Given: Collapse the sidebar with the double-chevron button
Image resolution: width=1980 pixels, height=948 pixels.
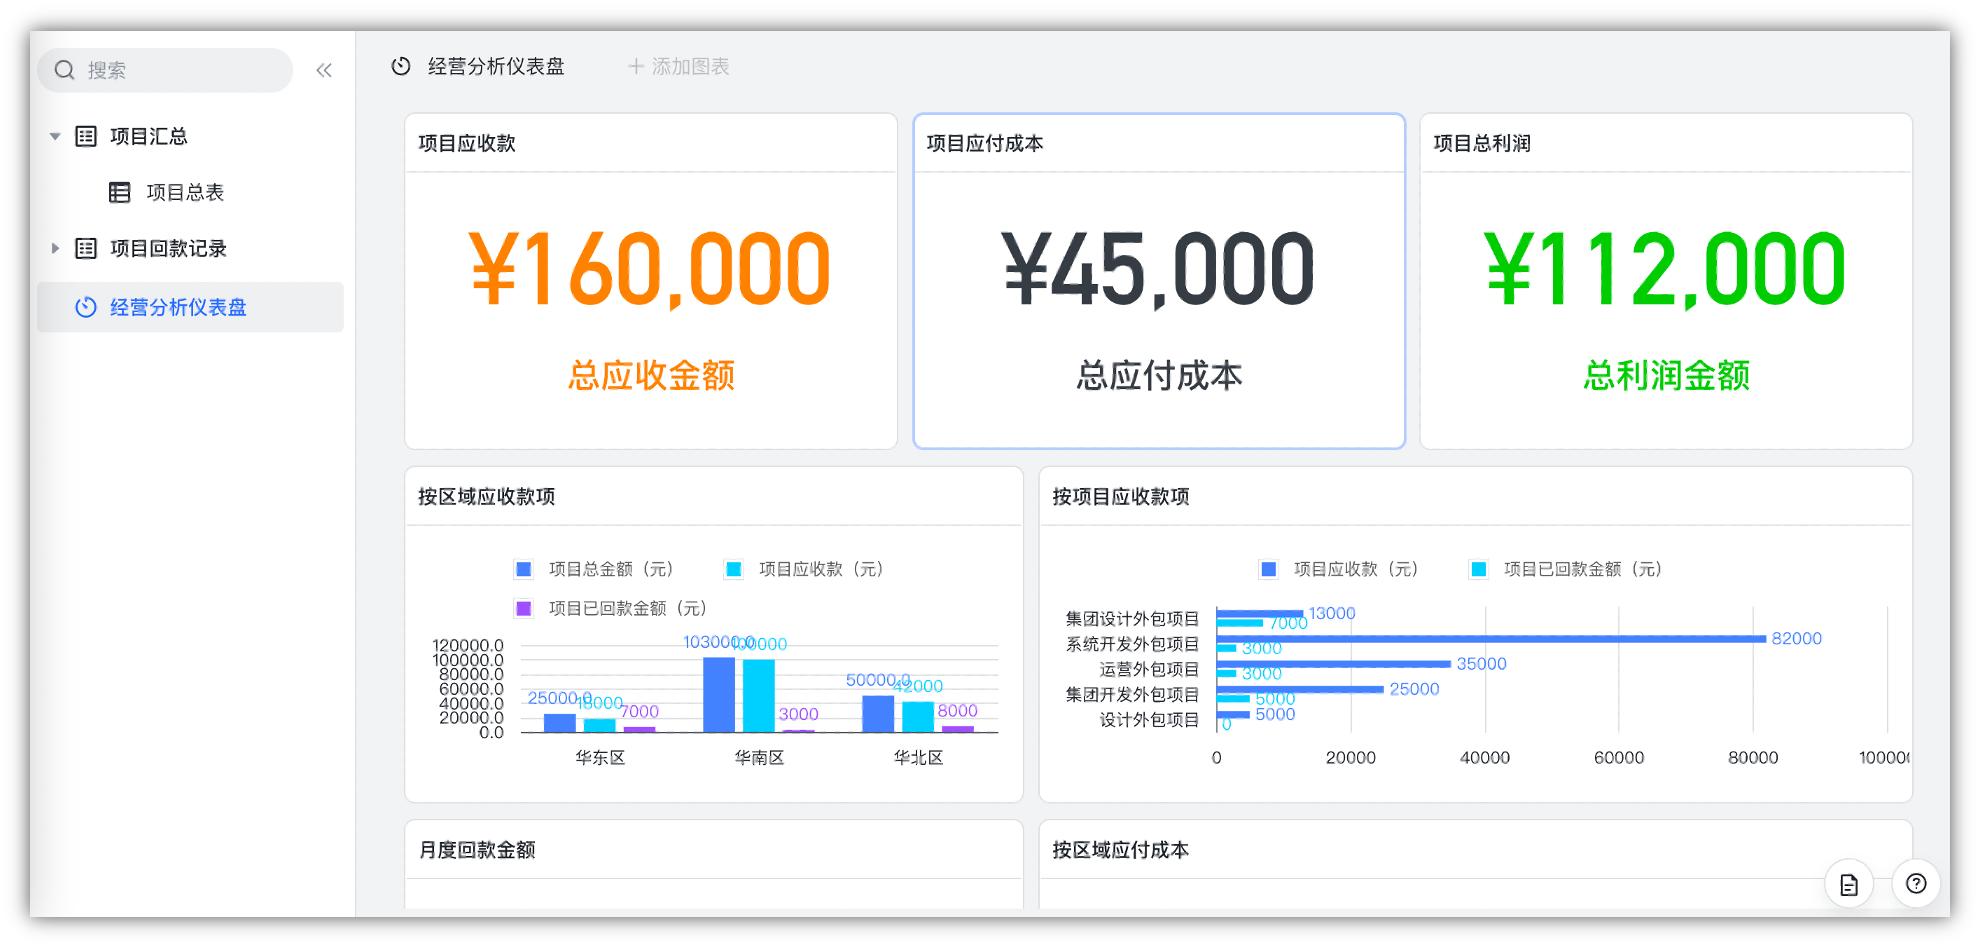Looking at the screenshot, I should [322, 70].
